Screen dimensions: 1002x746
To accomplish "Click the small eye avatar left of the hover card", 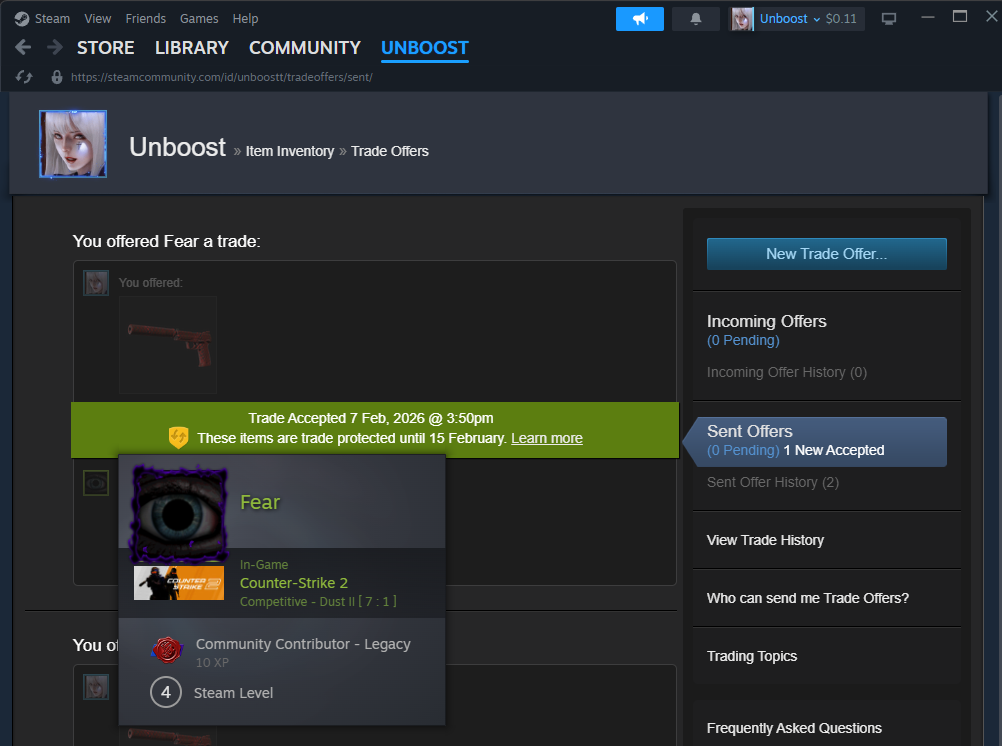I will pyautogui.click(x=96, y=483).
